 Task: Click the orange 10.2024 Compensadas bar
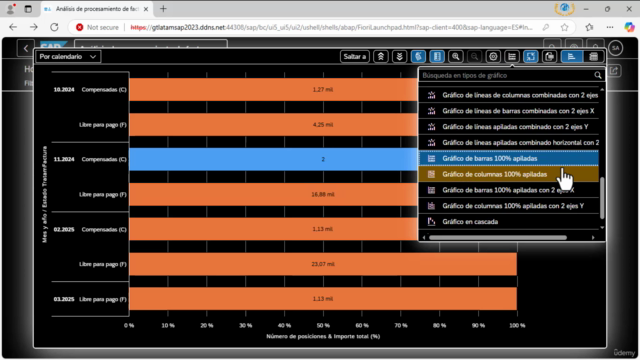(273, 89)
